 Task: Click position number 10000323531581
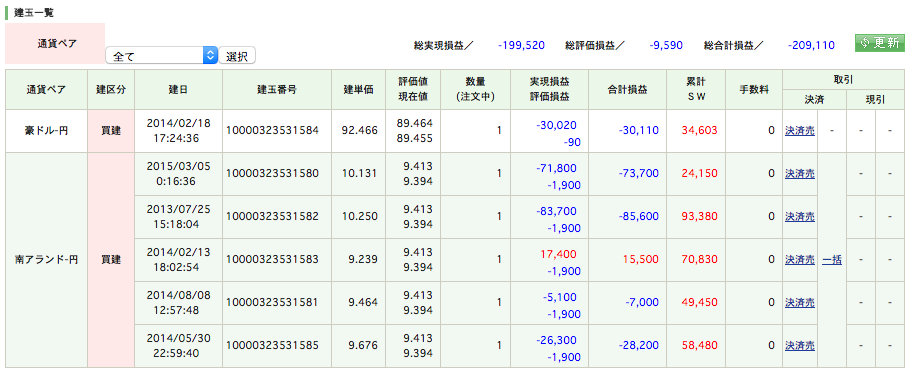273,303
